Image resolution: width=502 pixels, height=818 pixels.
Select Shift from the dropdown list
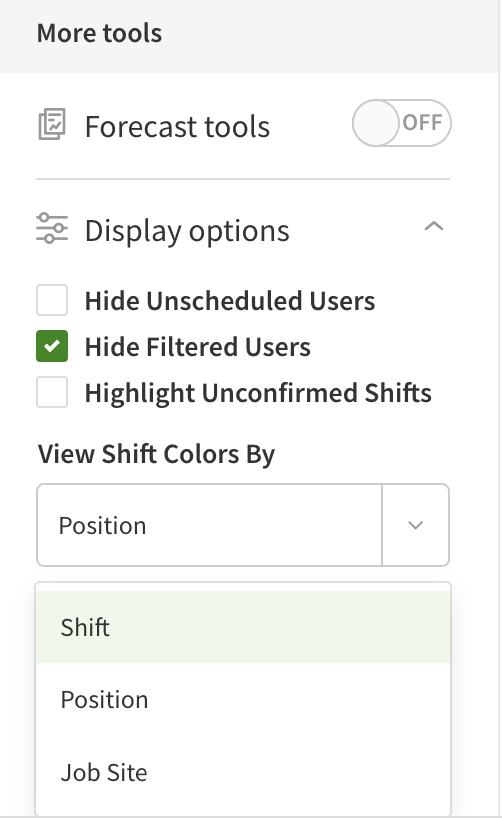tap(243, 627)
